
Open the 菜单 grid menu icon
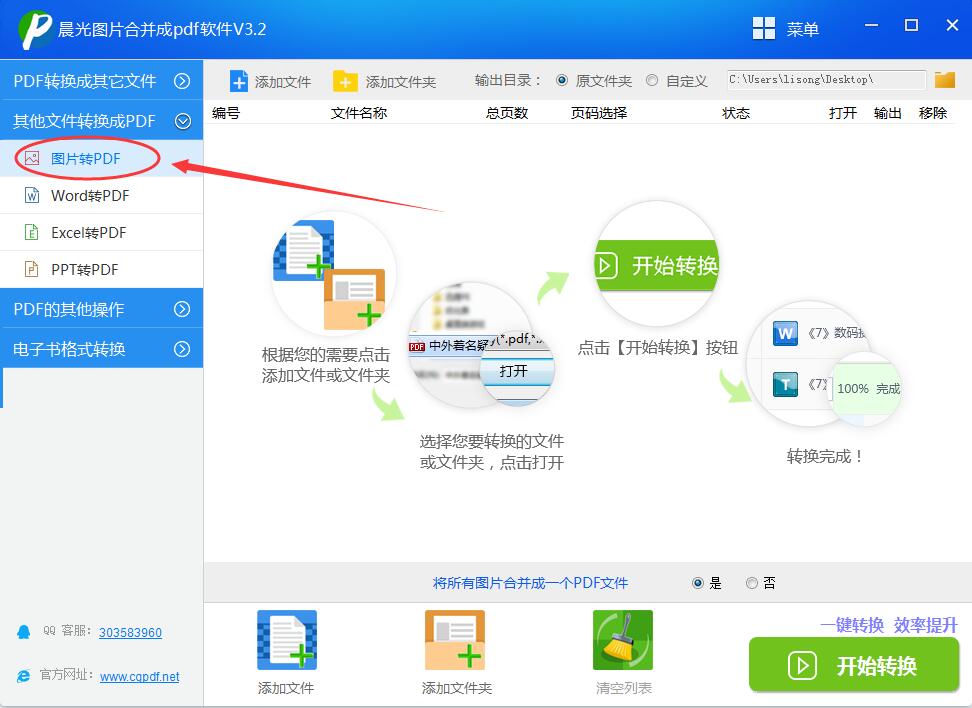[x=763, y=29]
